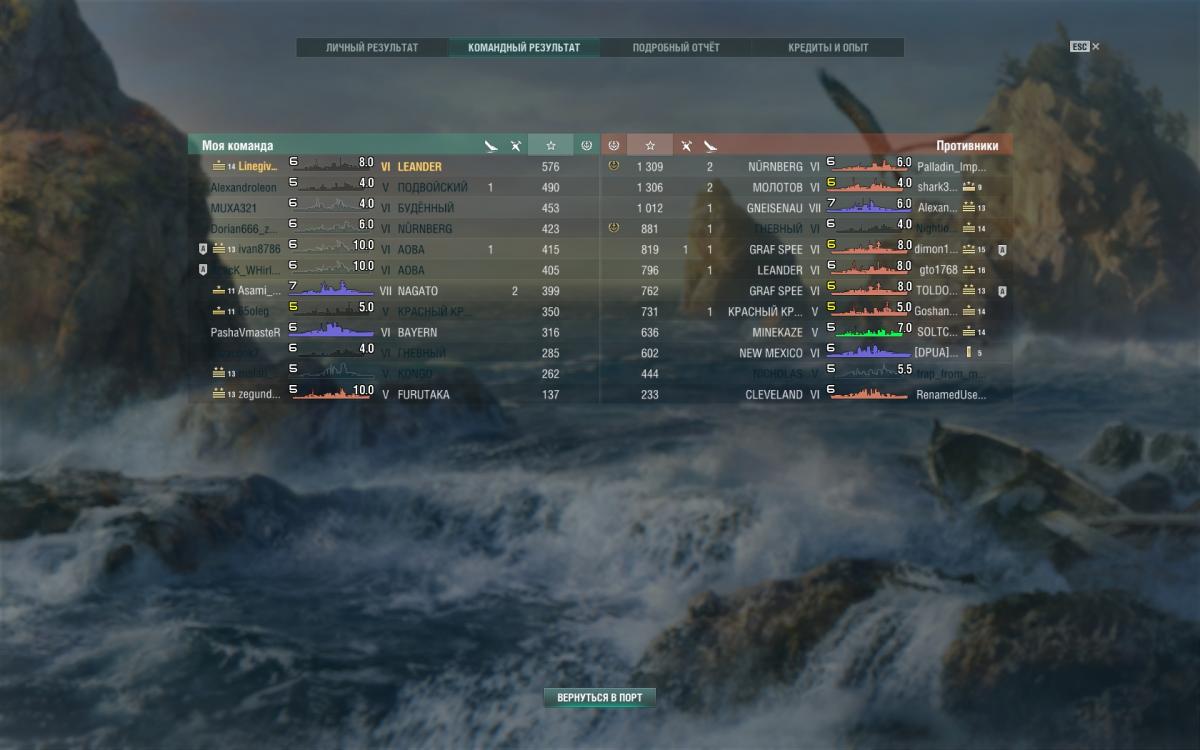Sort my team by star experience column
Viewport: 1200px width, 750px height.
click(x=551, y=146)
